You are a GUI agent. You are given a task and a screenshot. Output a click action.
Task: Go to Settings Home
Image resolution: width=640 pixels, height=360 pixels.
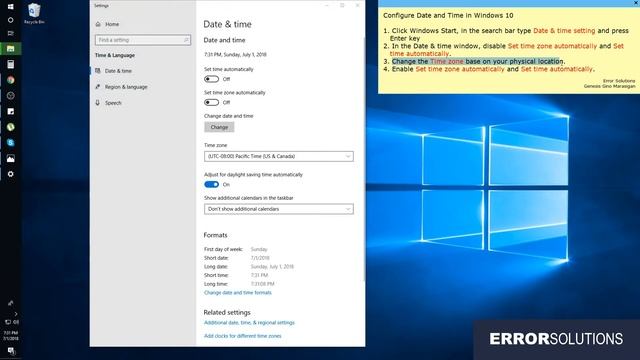coord(107,24)
